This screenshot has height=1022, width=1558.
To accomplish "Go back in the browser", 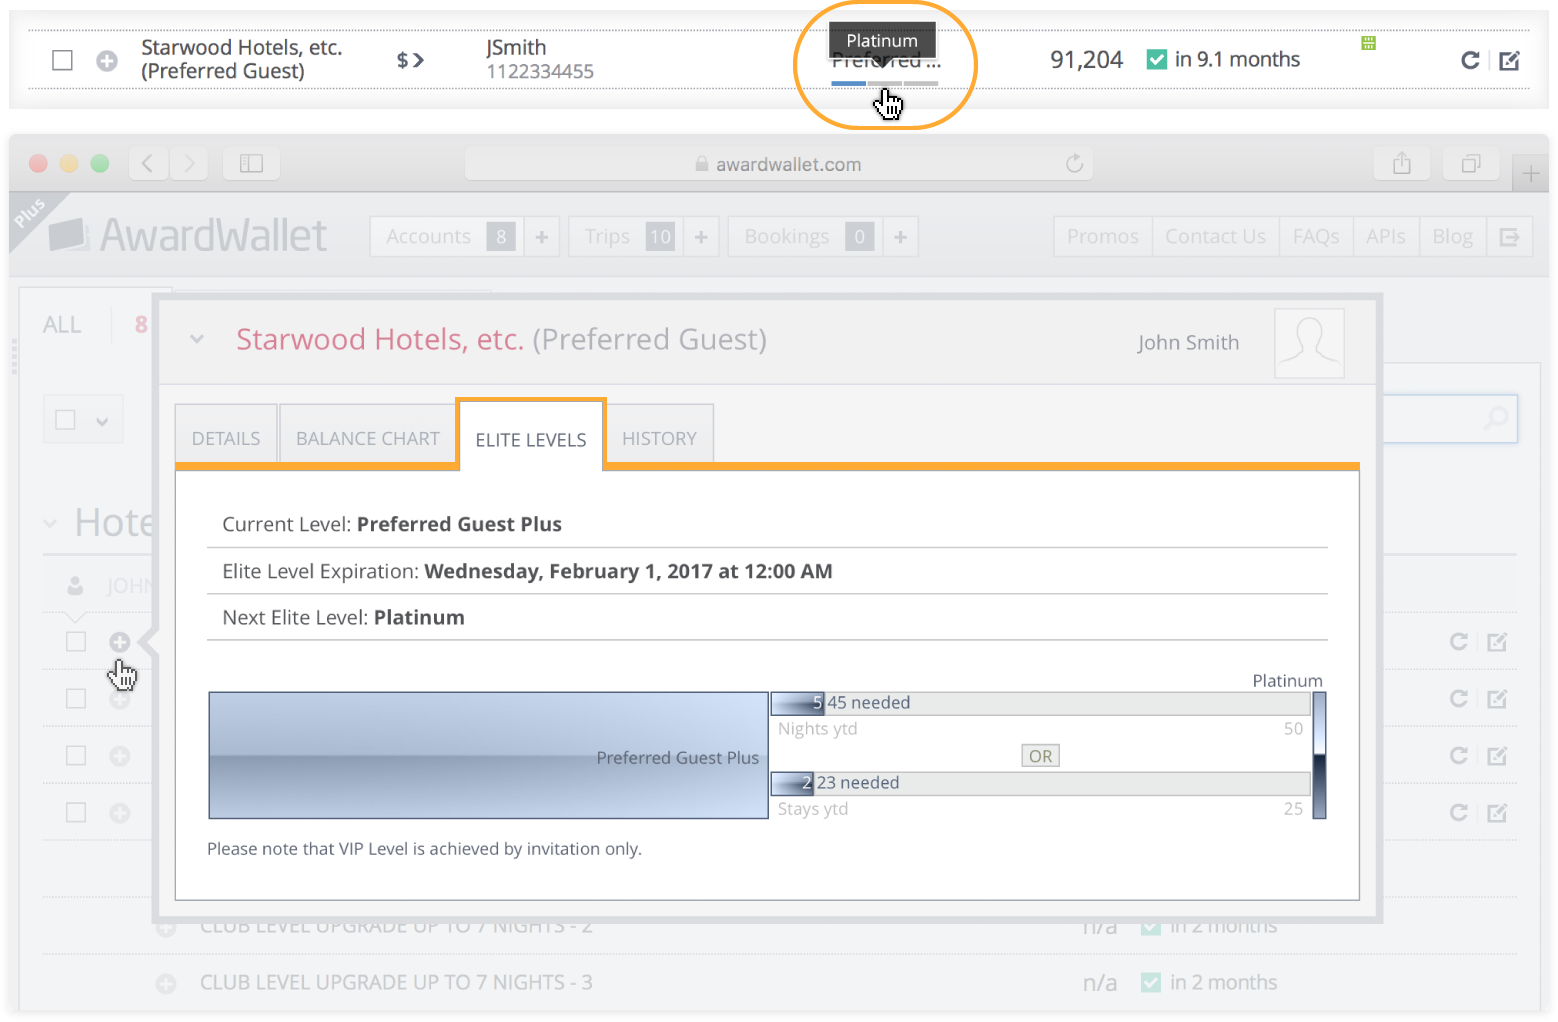I will point(148,163).
